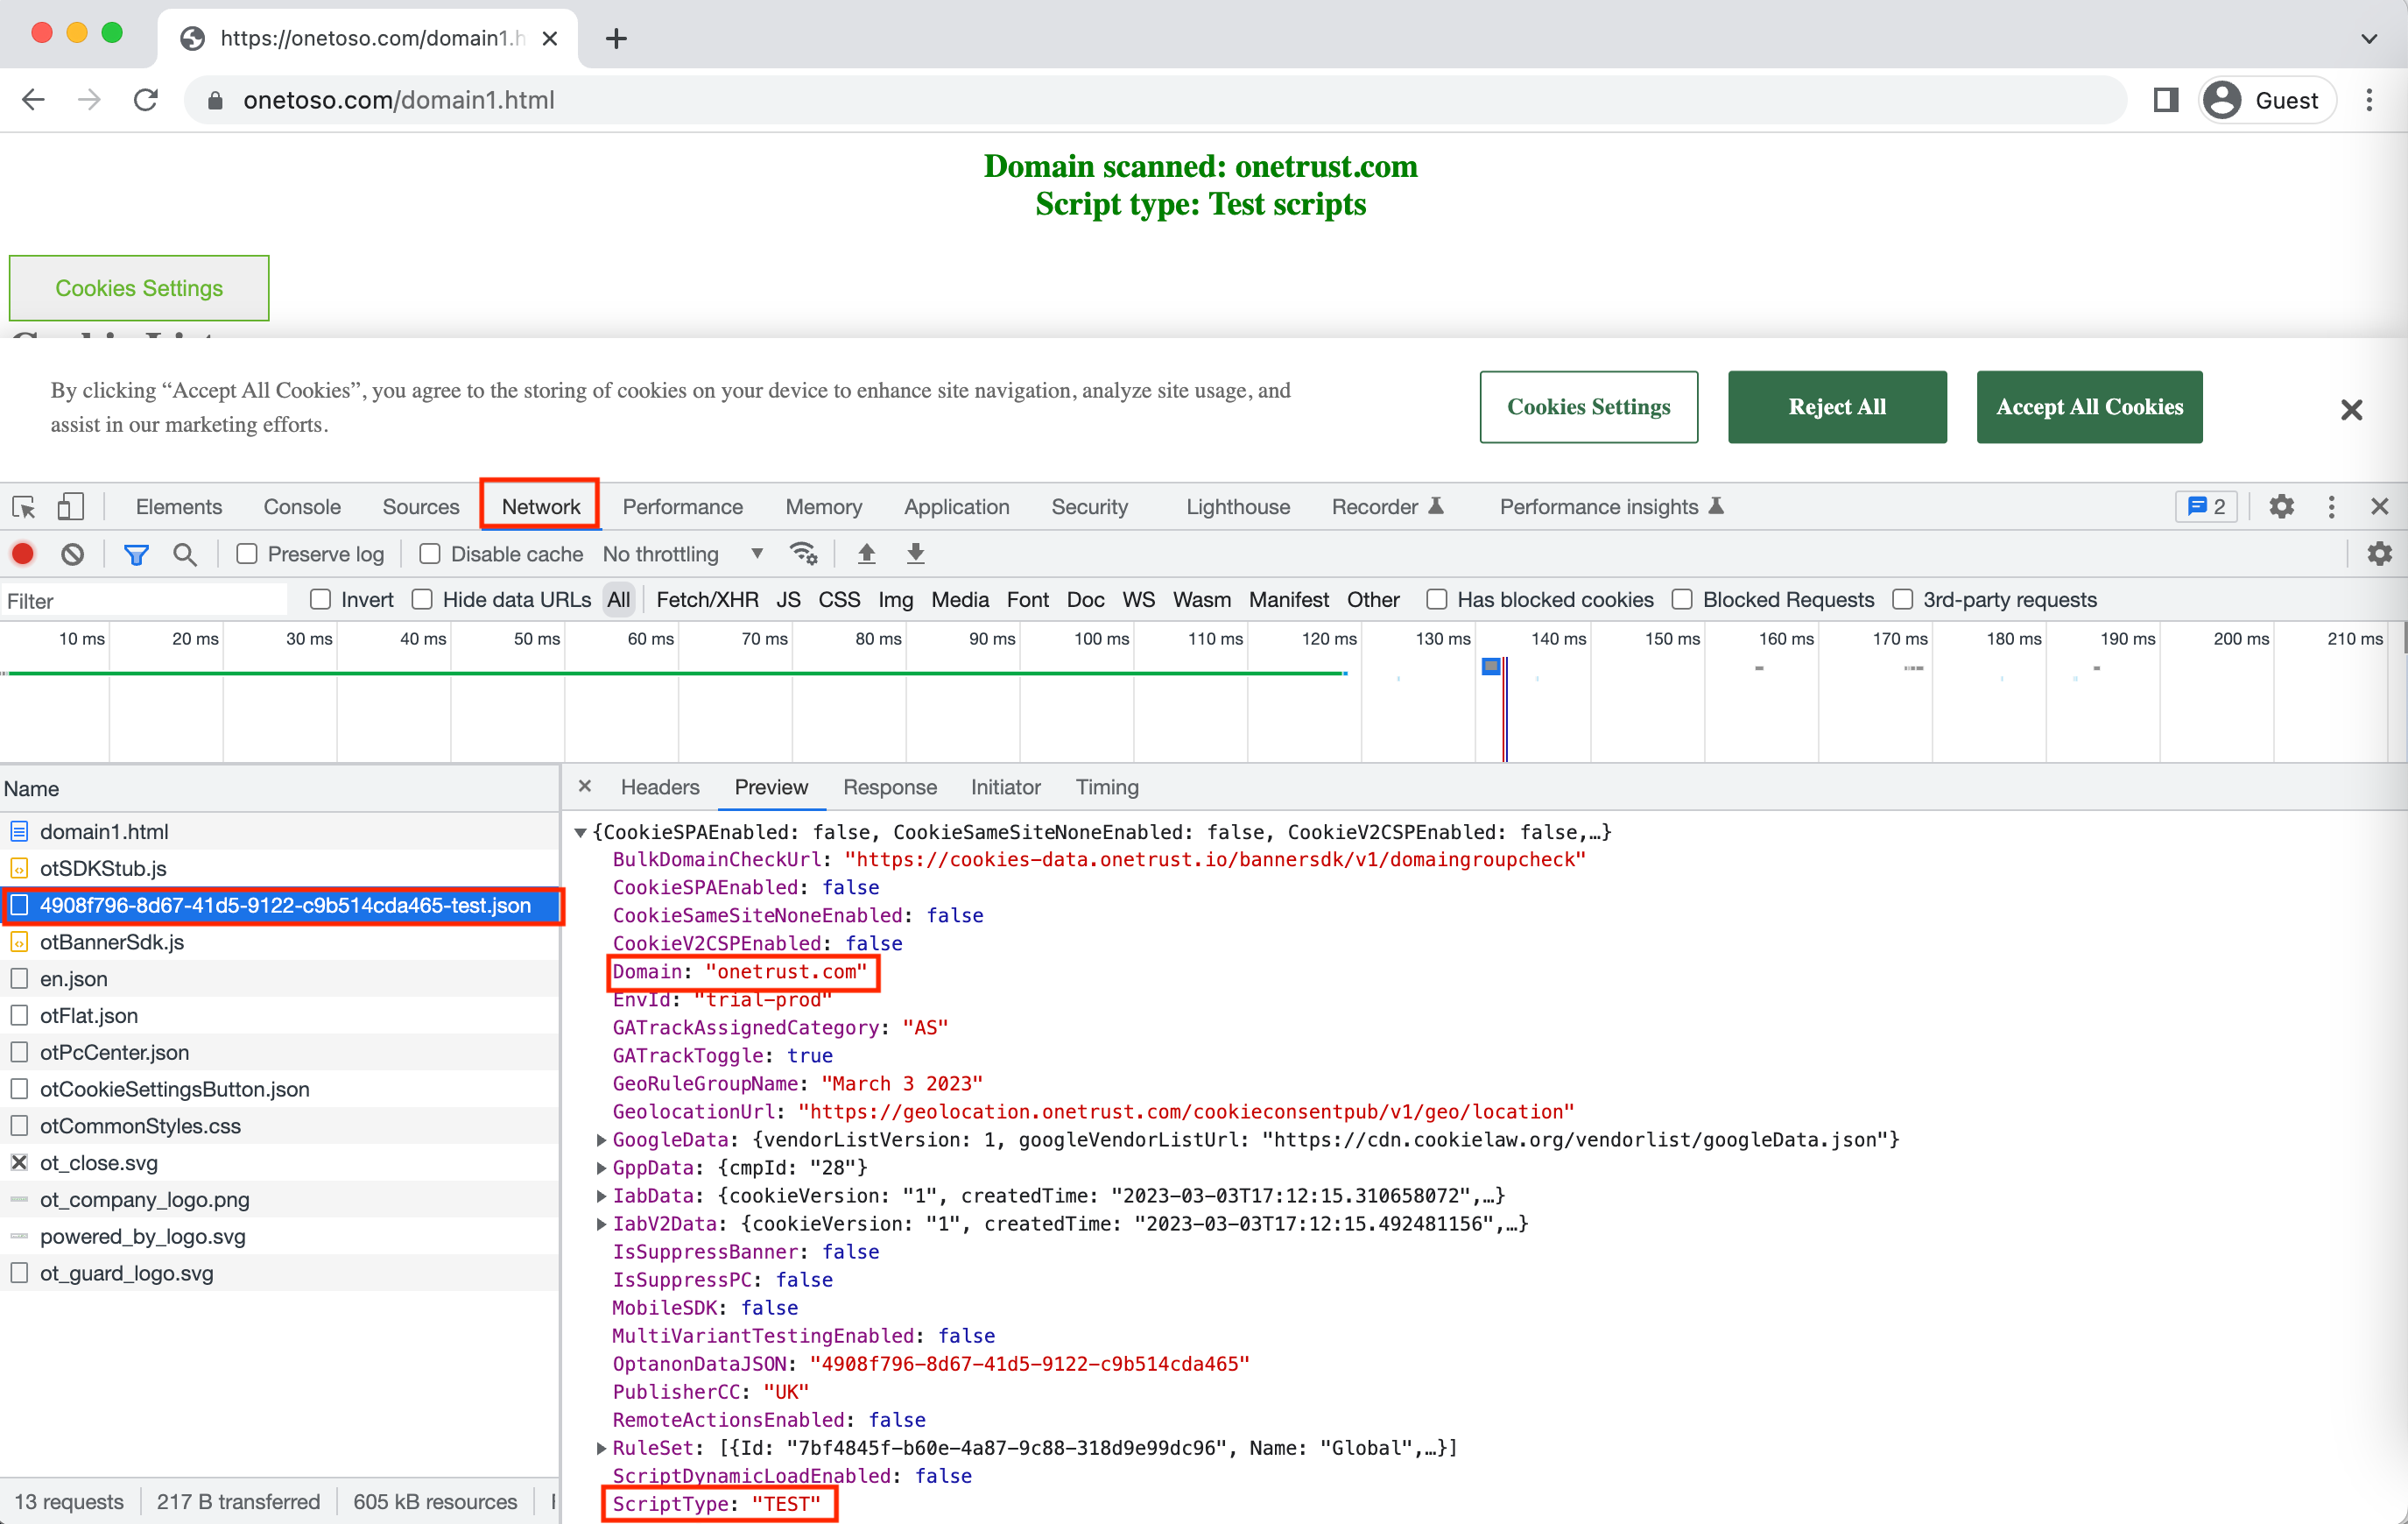Check the Invert filter checkbox
This screenshot has width=2408, height=1524.
[x=321, y=600]
